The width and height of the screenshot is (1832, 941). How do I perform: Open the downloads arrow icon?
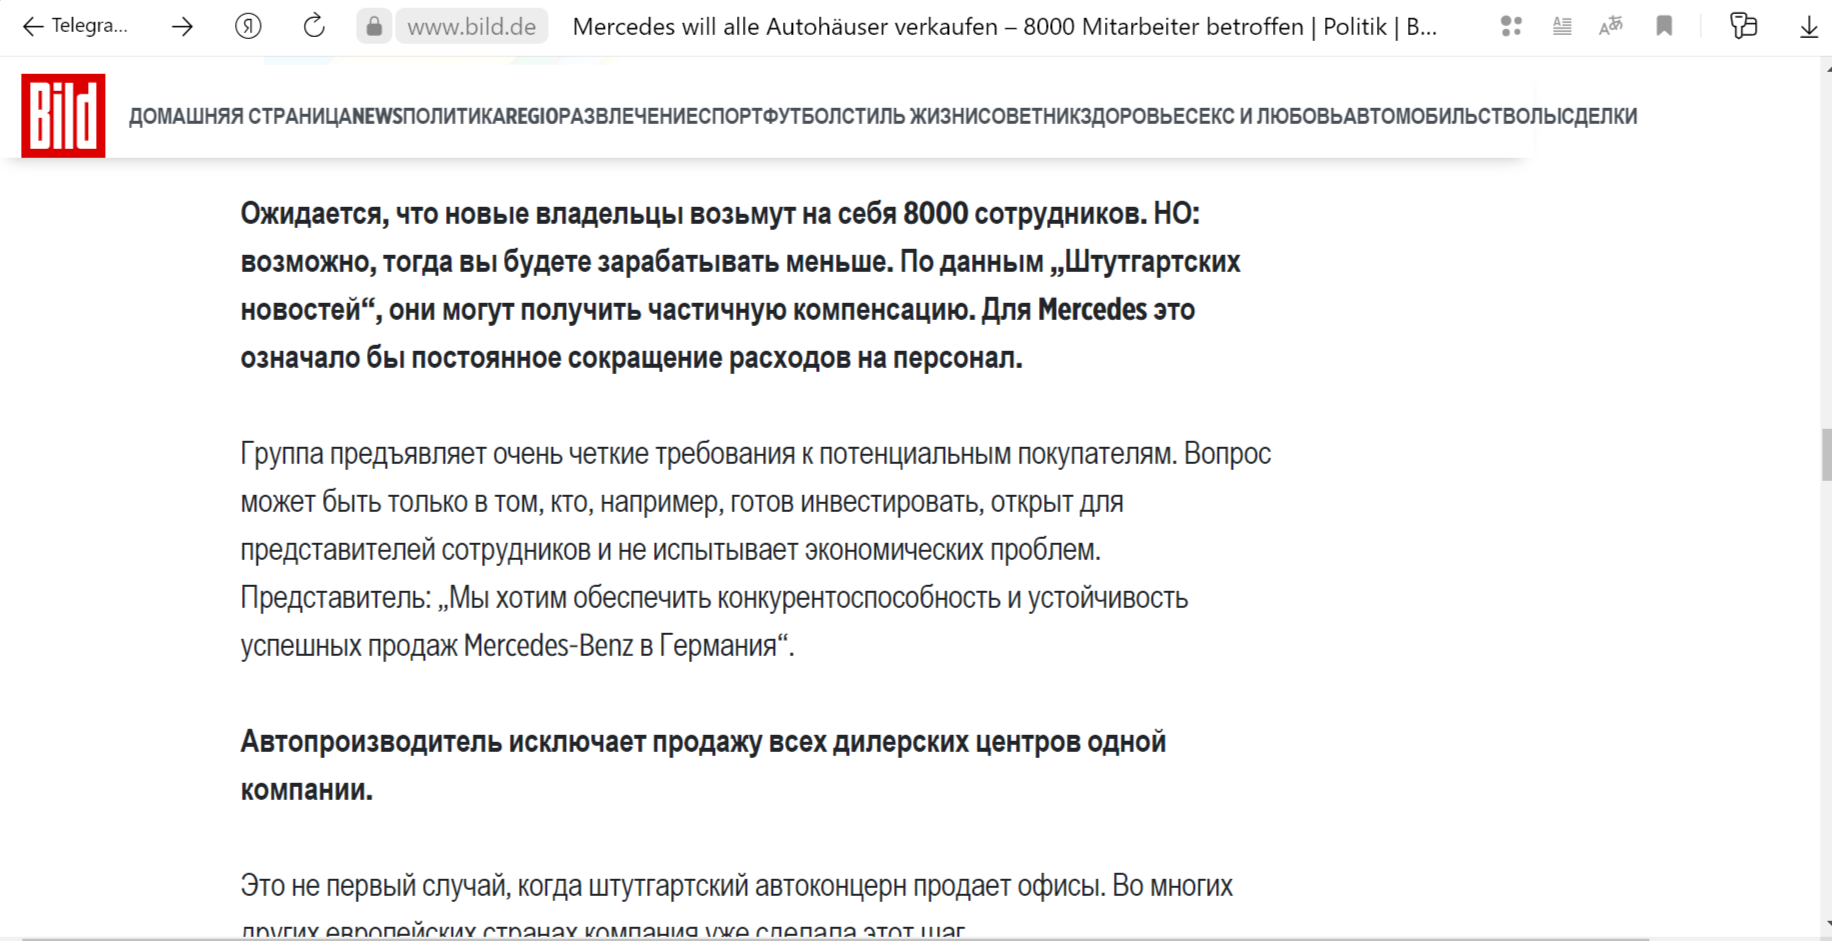(x=1809, y=27)
